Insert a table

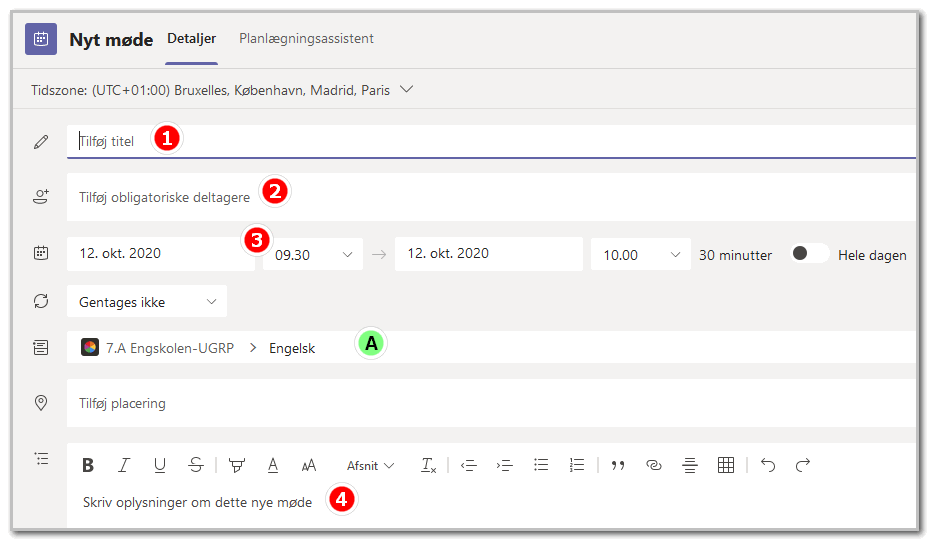click(x=726, y=465)
